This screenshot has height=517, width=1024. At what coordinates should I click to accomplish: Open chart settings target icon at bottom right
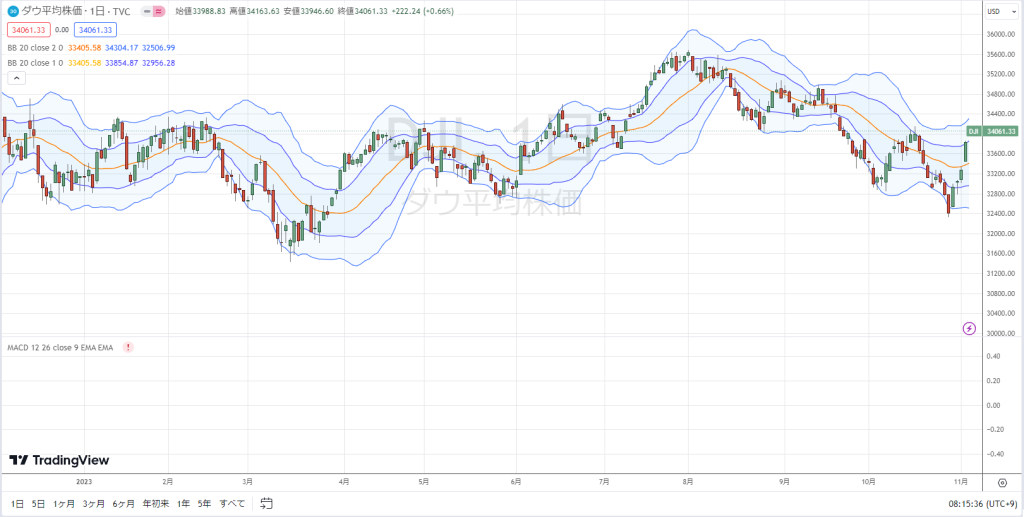[x=1003, y=483]
